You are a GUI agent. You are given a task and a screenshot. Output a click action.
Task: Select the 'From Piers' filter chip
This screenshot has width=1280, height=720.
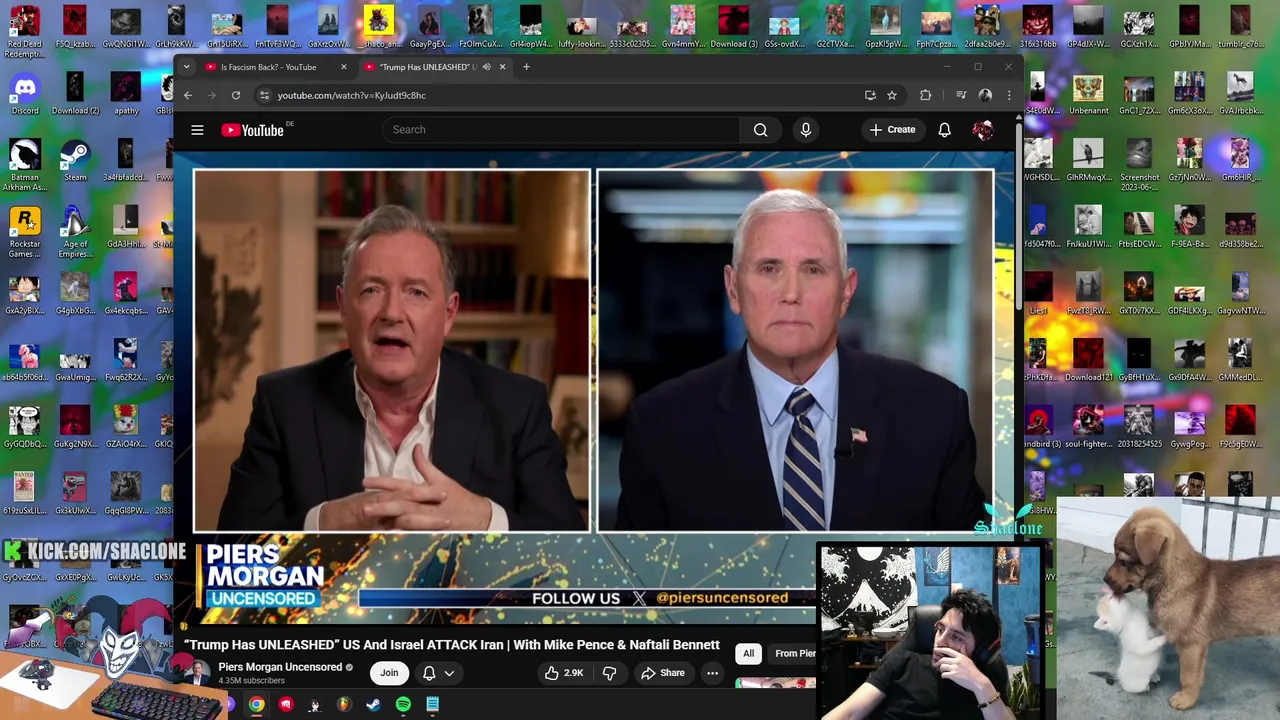pyautogui.click(x=794, y=653)
